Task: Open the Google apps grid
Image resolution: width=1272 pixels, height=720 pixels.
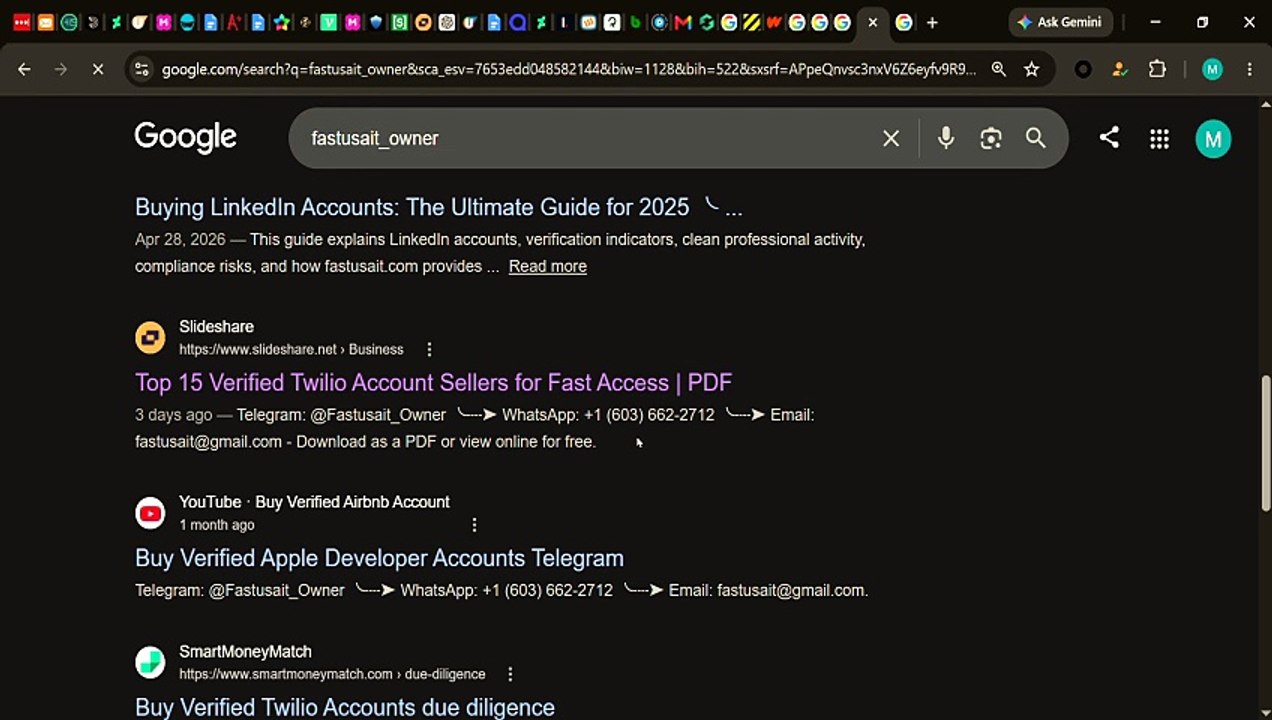Action: coord(1159,139)
